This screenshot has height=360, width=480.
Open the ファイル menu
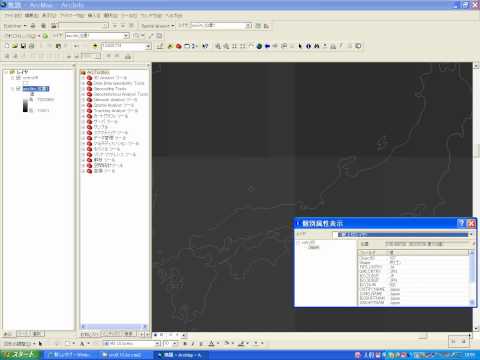pos(13,15)
